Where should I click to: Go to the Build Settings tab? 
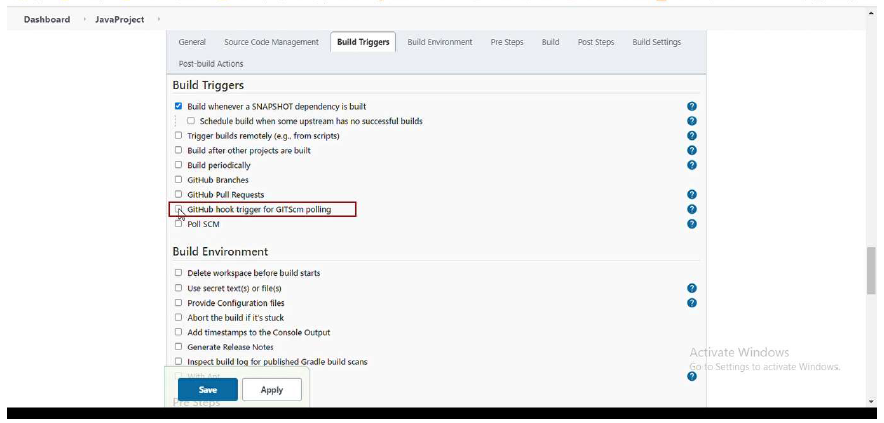(656, 42)
